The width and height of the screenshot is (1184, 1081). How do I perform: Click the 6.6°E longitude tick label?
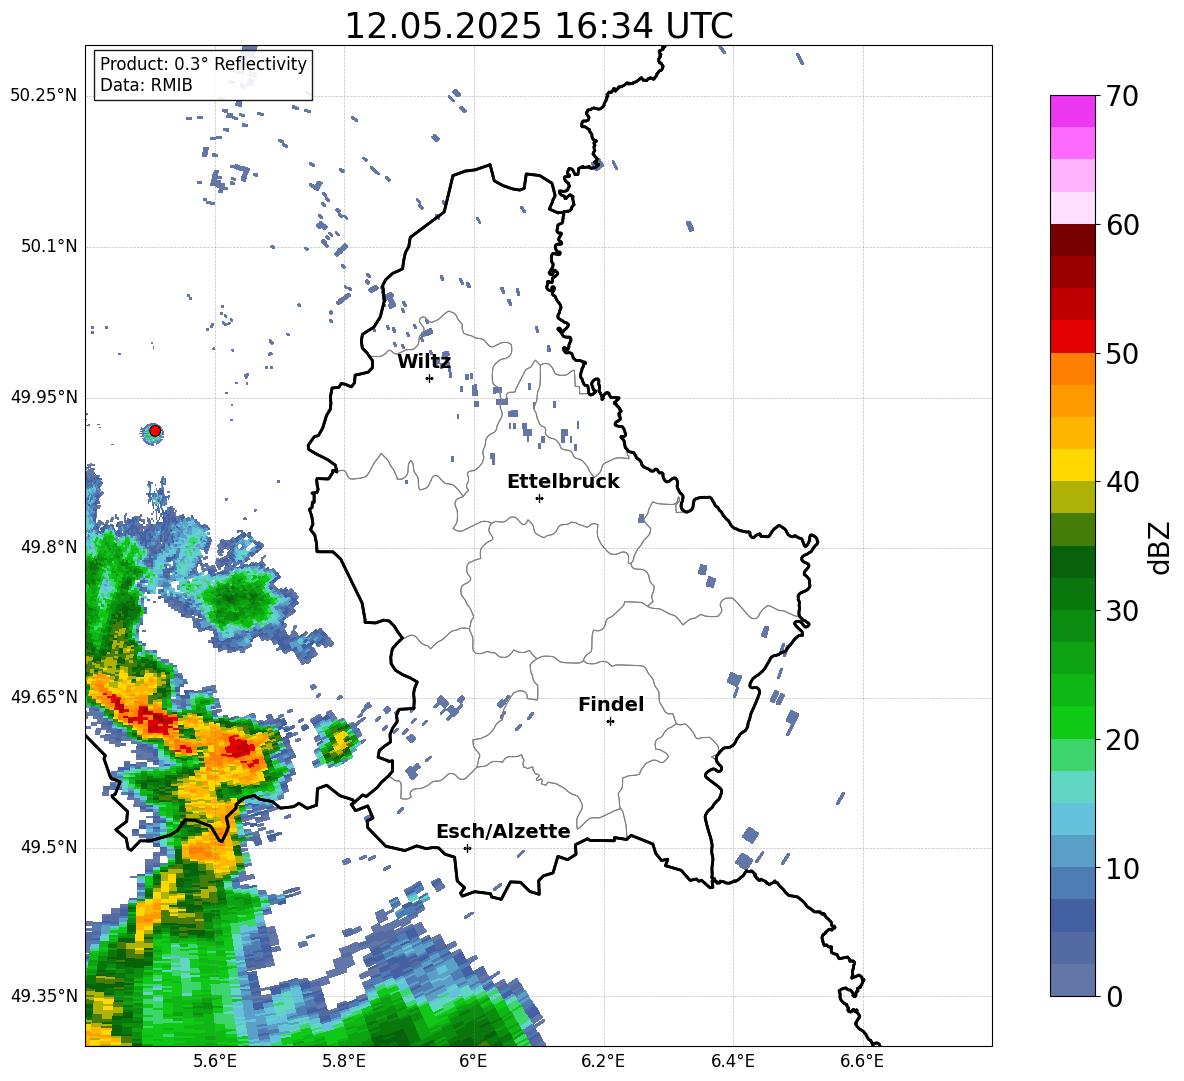[x=862, y=1061]
